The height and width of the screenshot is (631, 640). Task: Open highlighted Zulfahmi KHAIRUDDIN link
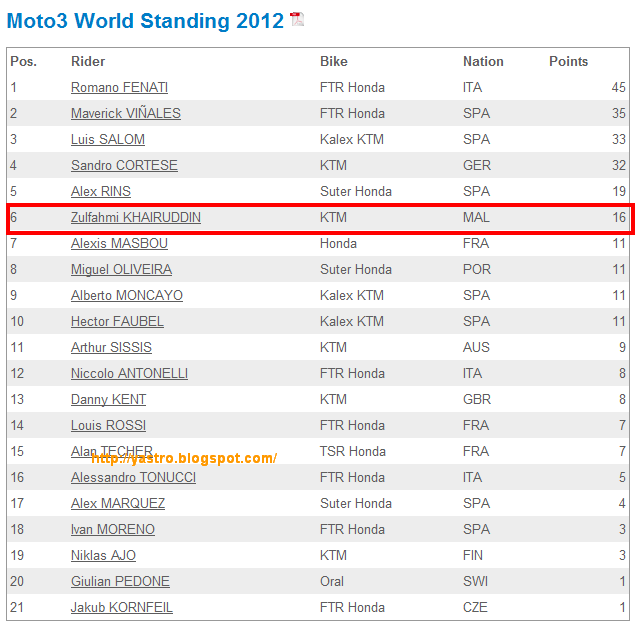pyautogui.click(x=136, y=217)
